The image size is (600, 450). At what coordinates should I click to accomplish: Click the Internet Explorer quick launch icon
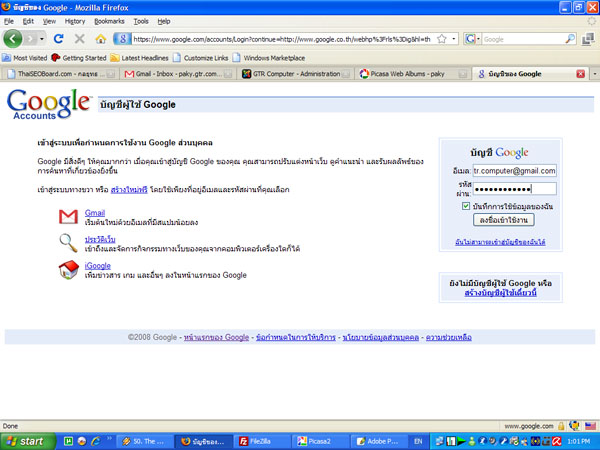pyautogui.click(x=95, y=442)
